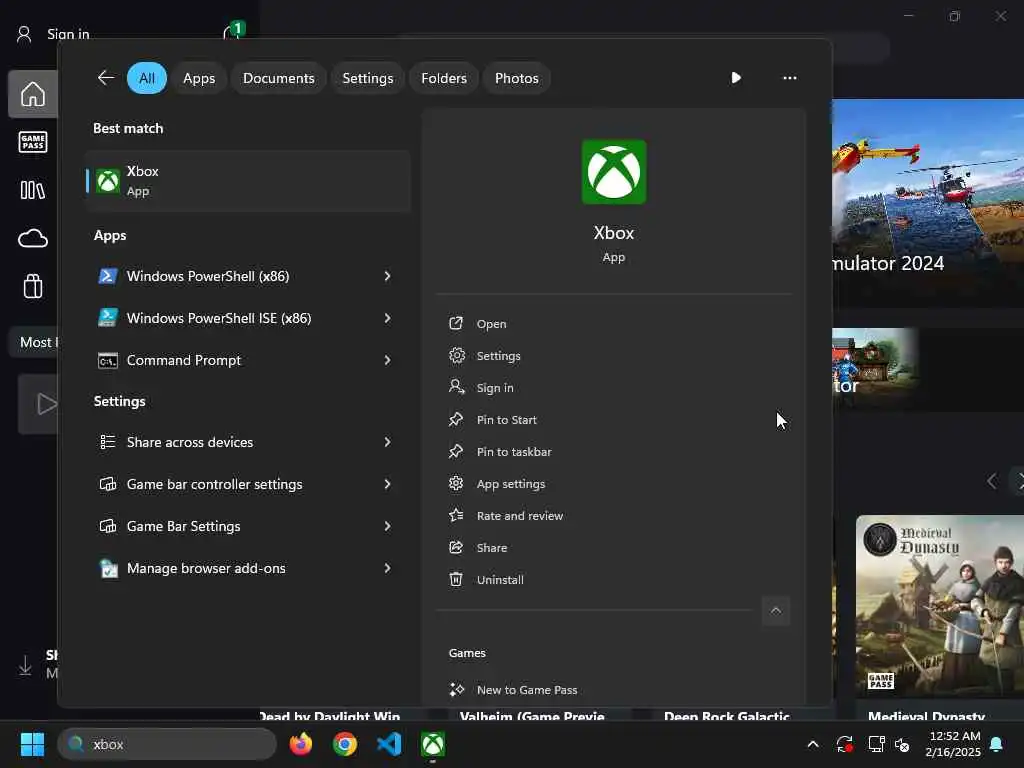Click the network tray icon
This screenshot has height=768, width=1024.
876,744
